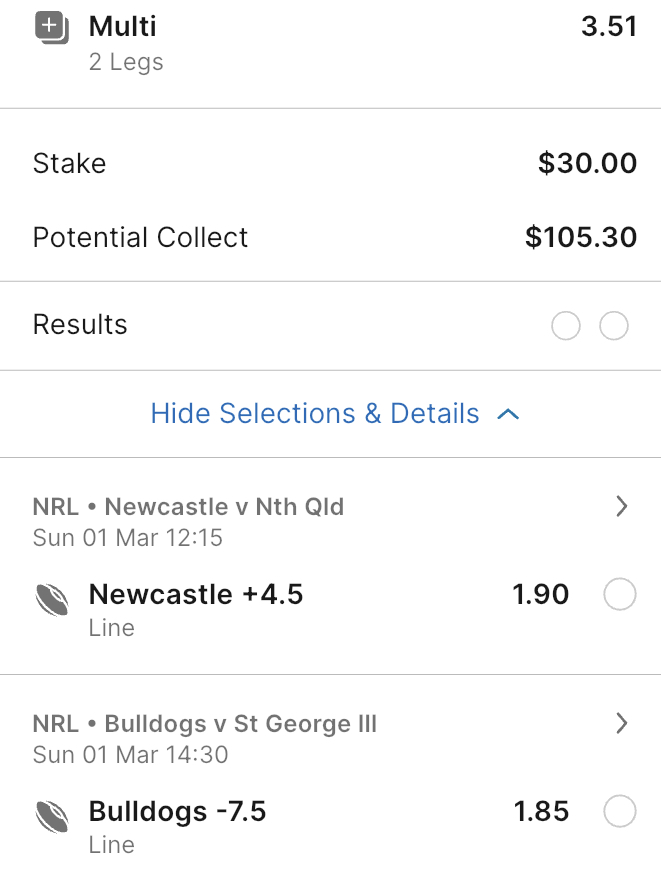Screen dimensions: 661x878
Task: Open Bulldogs v St George Ill chevron
Action: click(x=622, y=724)
